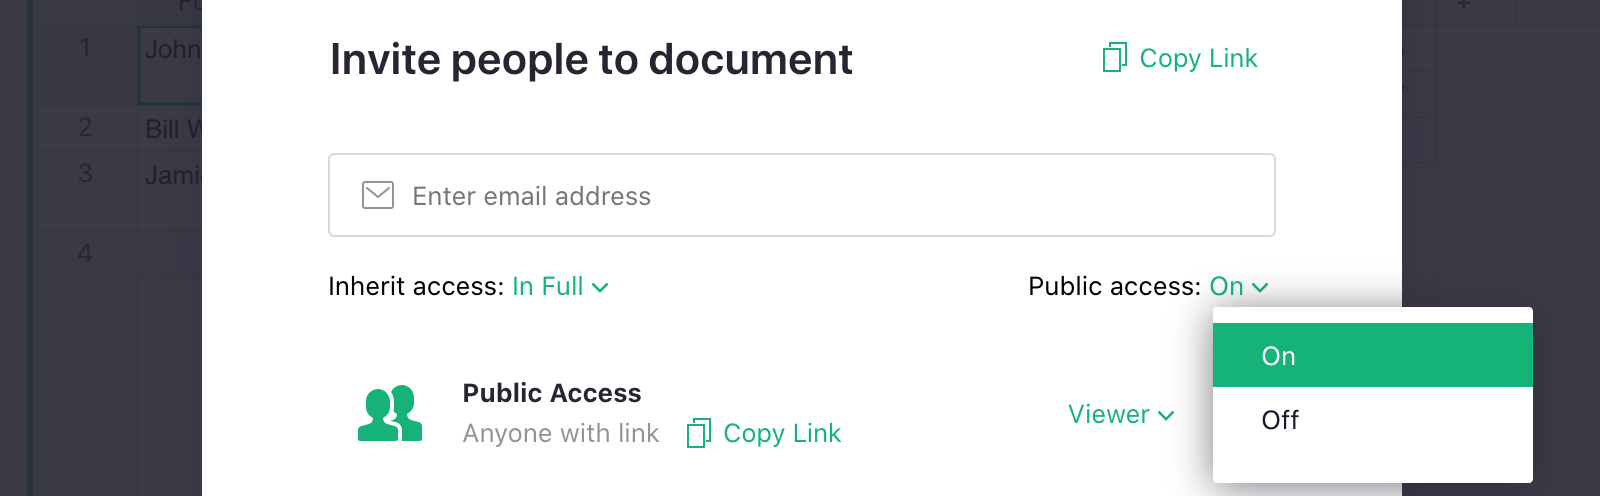Click the row 4 number header

coord(85,254)
